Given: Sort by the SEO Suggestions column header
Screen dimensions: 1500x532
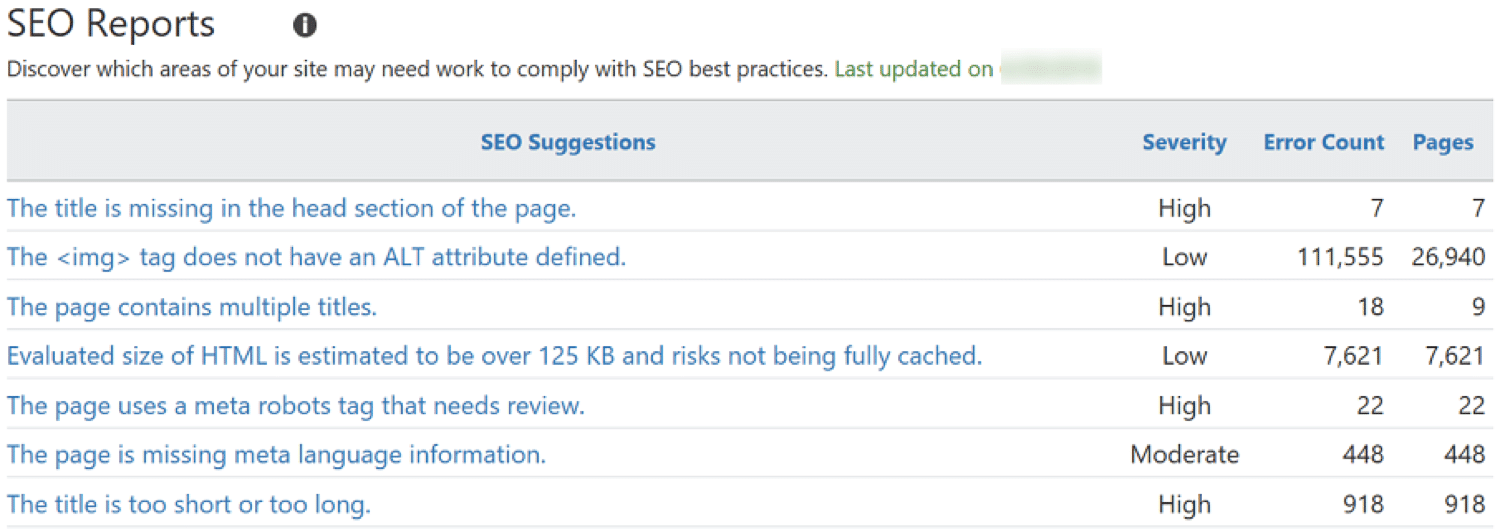Looking at the screenshot, I should click(568, 142).
